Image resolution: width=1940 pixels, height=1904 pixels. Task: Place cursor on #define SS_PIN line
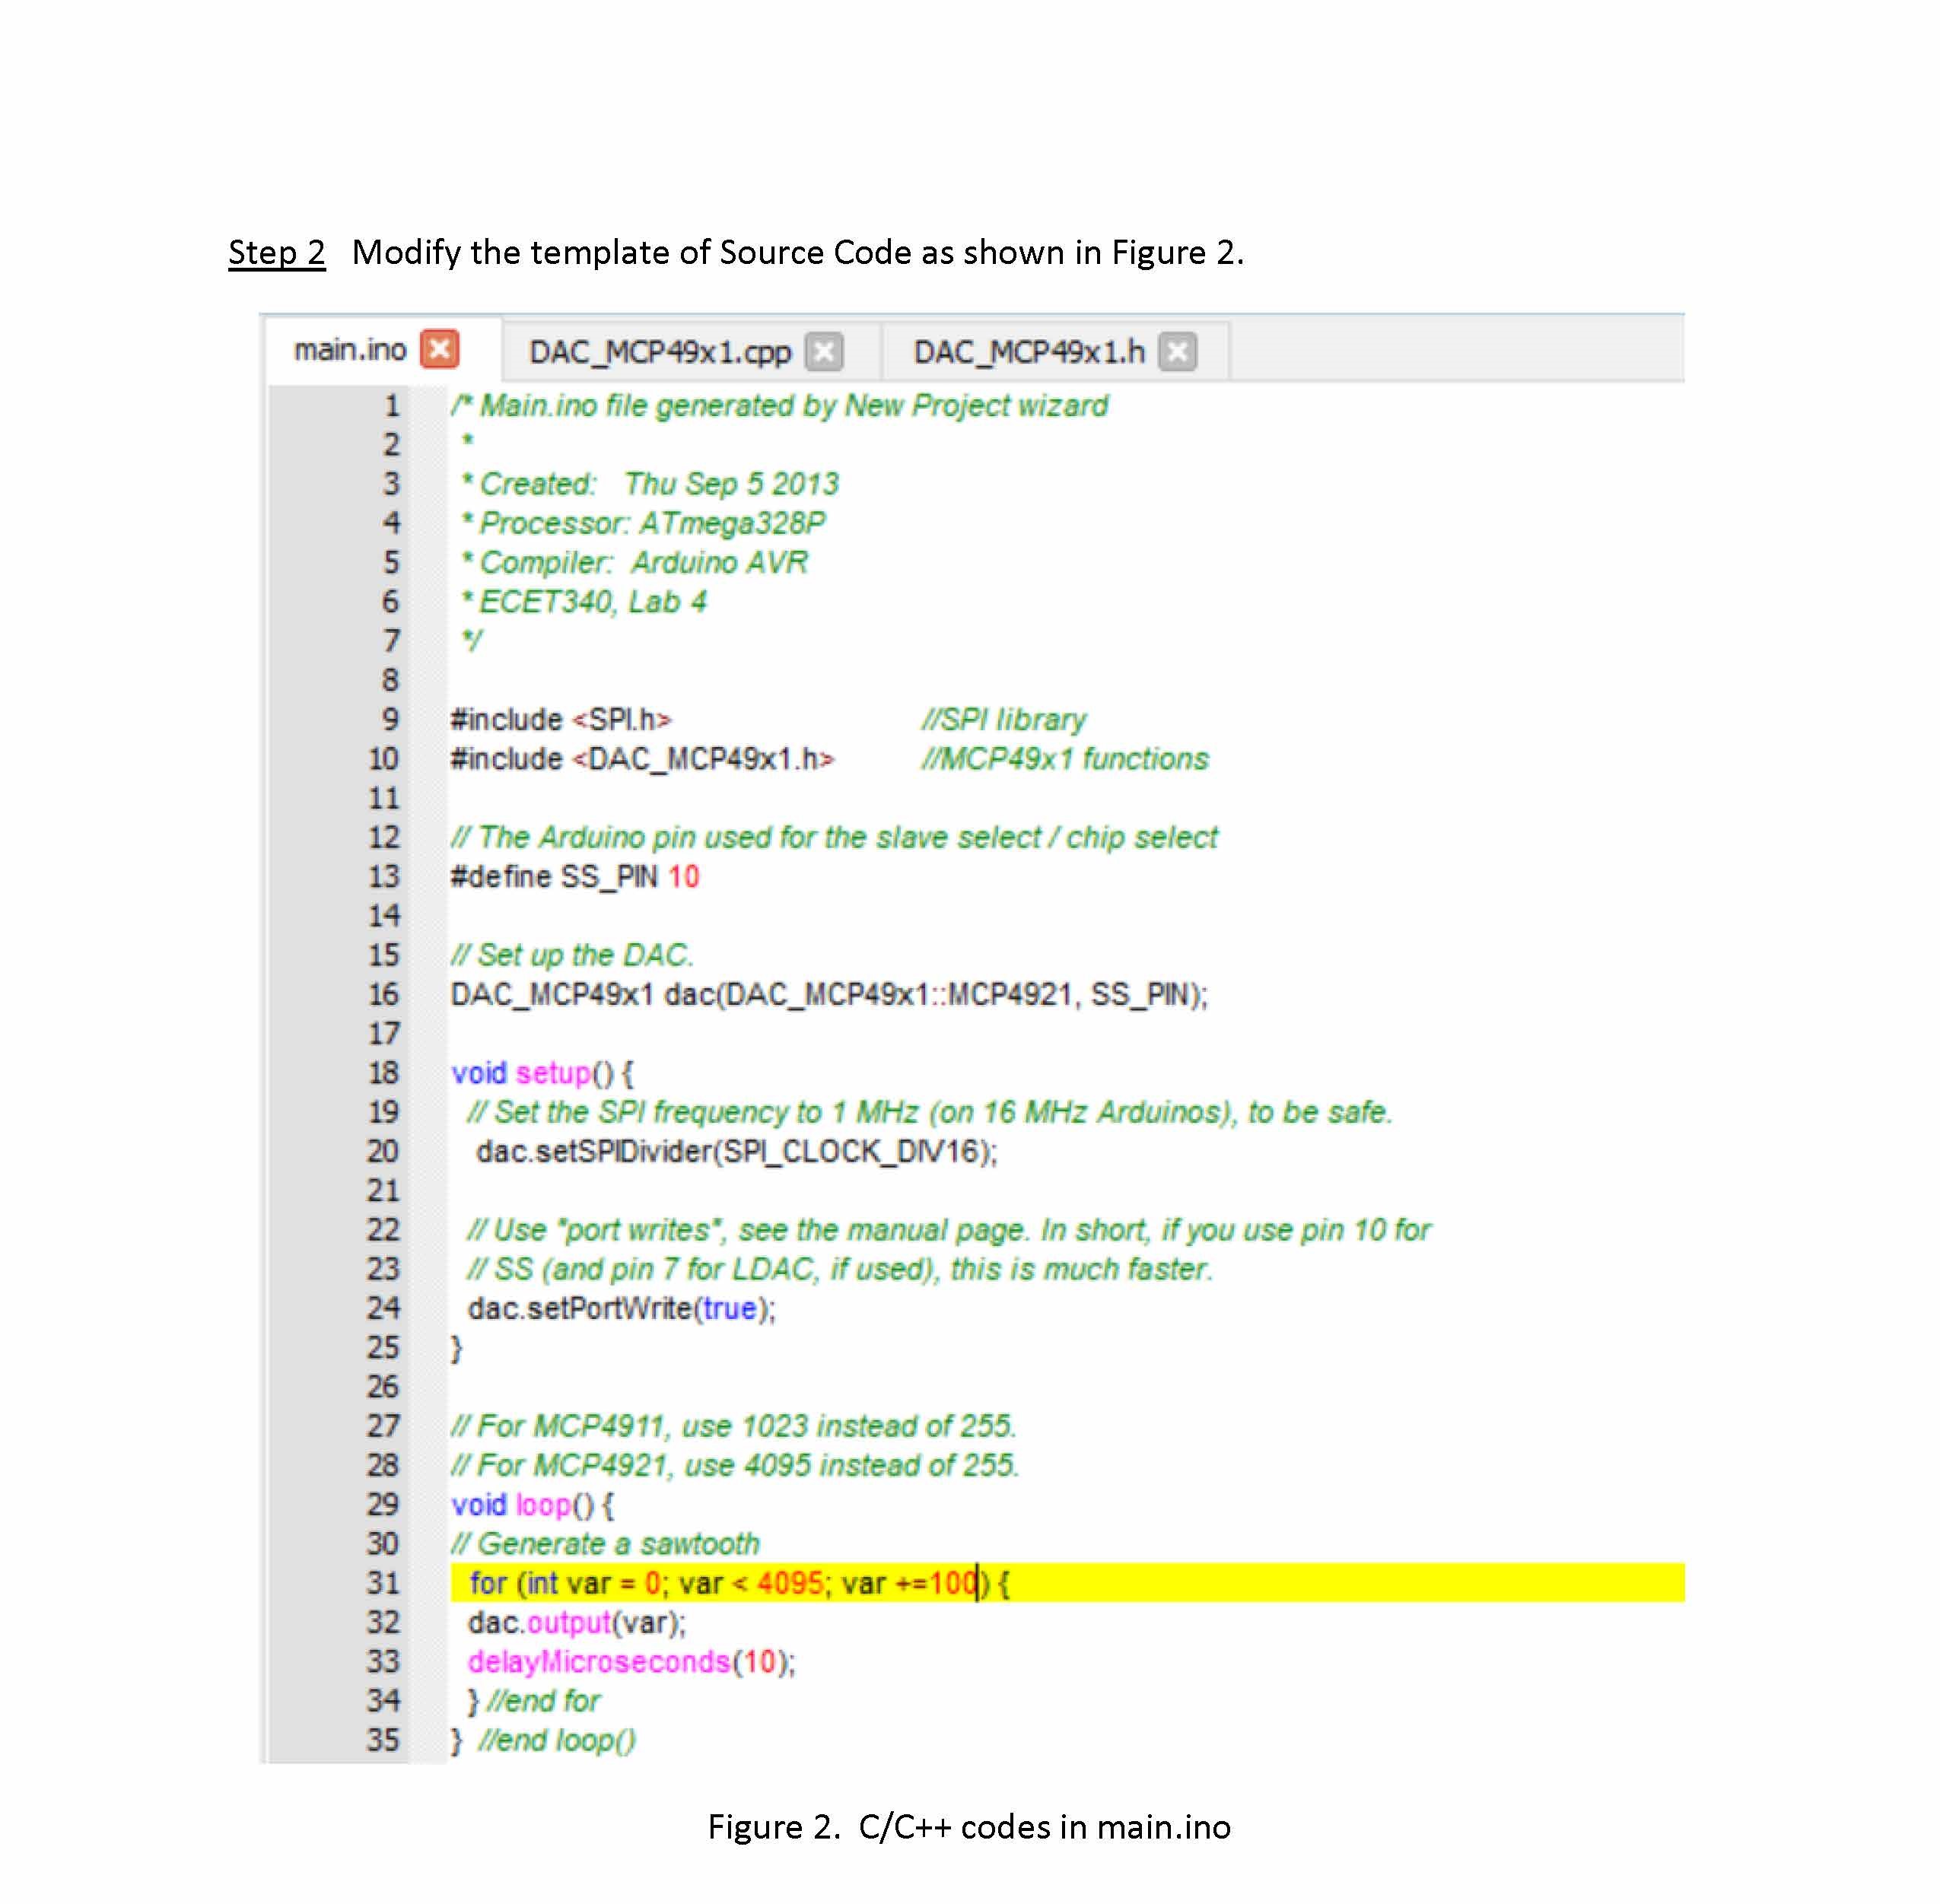pyautogui.click(x=574, y=877)
